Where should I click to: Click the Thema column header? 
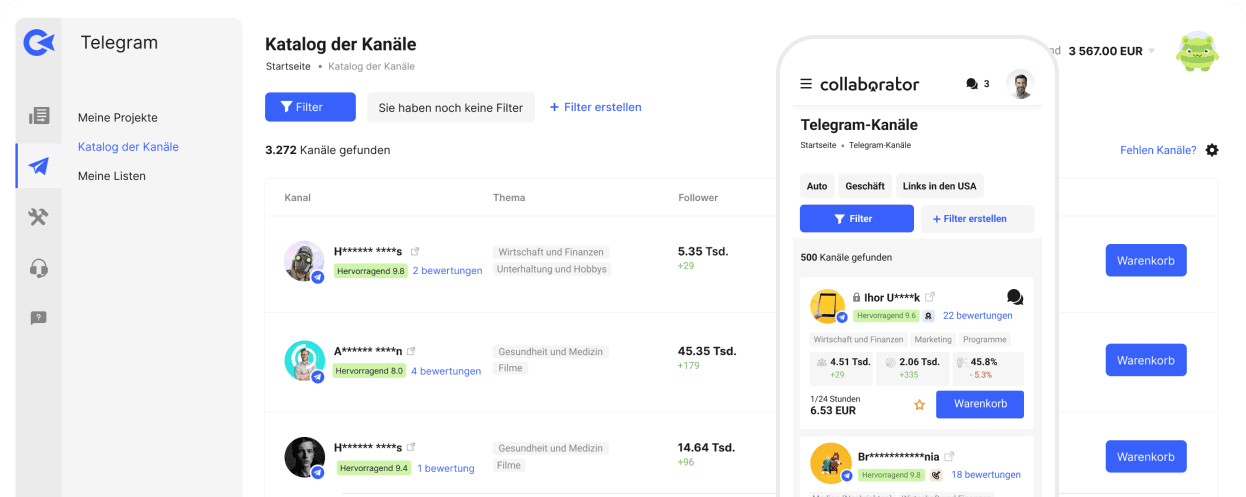pos(509,197)
